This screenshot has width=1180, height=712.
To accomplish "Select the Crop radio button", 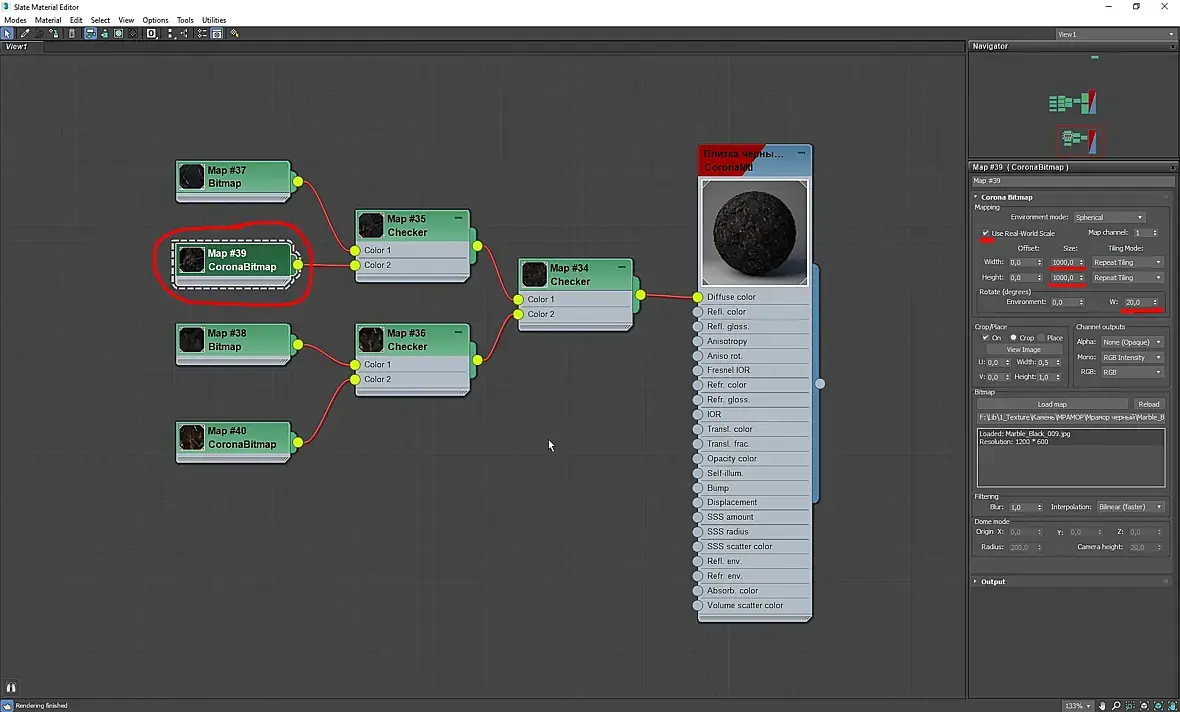I will (x=1014, y=338).
